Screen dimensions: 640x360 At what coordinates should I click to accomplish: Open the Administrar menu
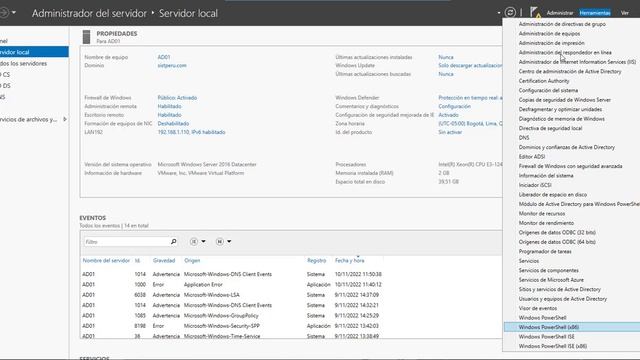(x=560, y=13)
